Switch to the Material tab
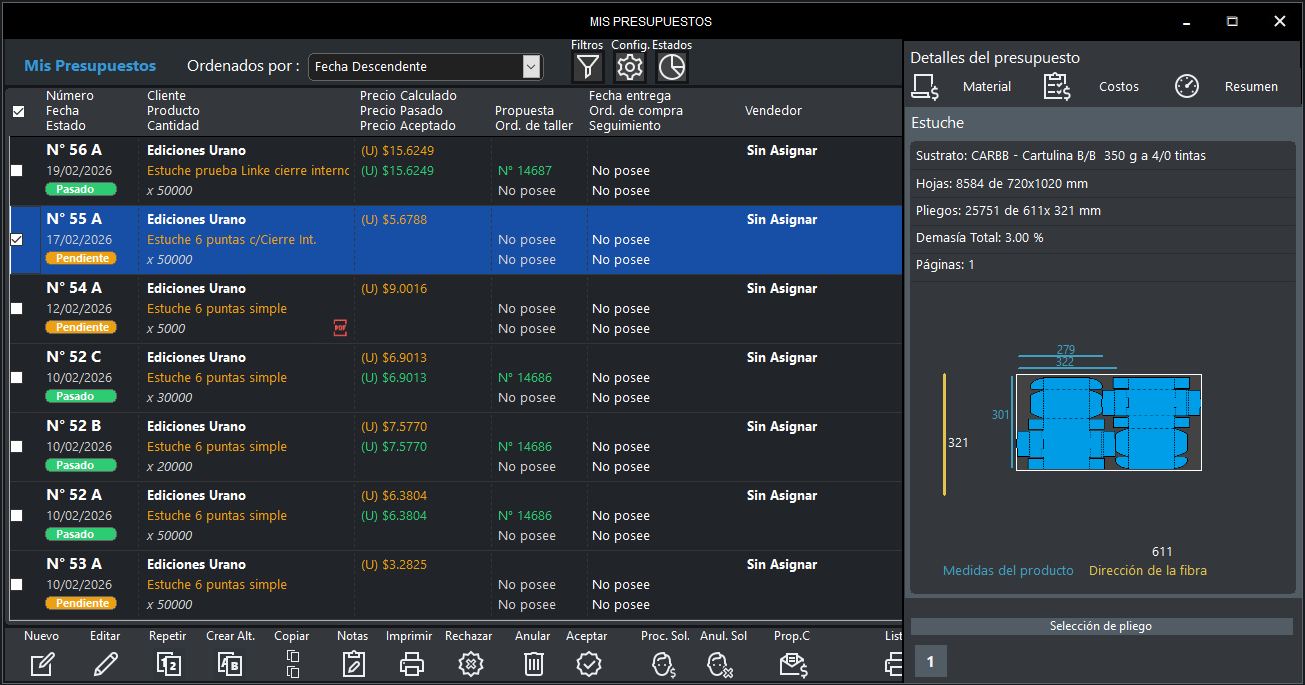Screen dimensions: 1305x685 (986, 87)
